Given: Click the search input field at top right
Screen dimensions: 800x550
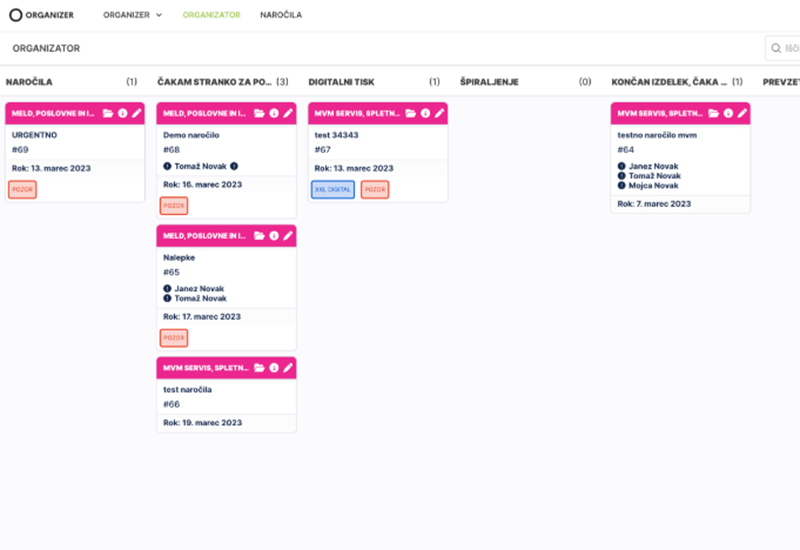Looking at the screenshot, I should (x=784, y=48).
